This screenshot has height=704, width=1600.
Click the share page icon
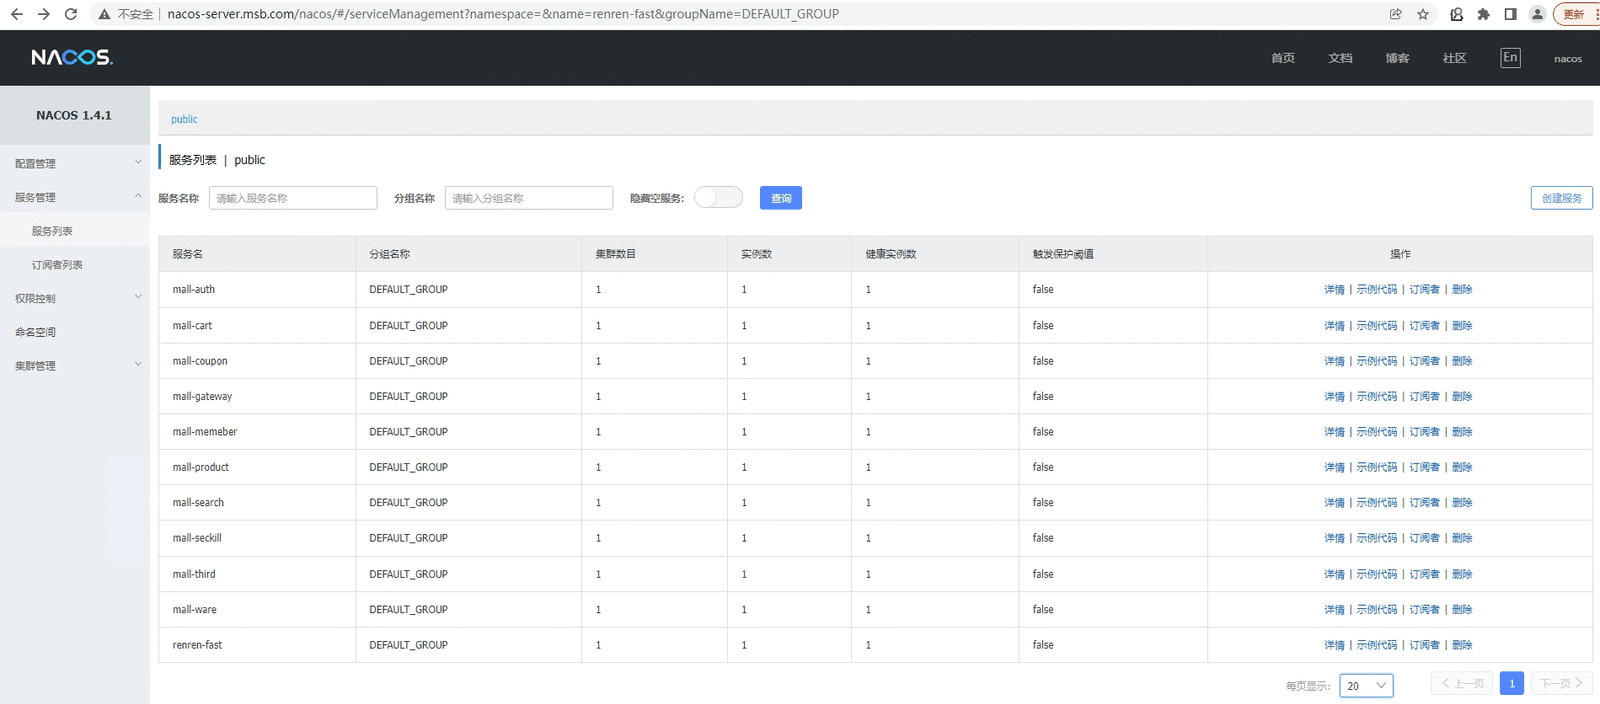click(1395, 14)
